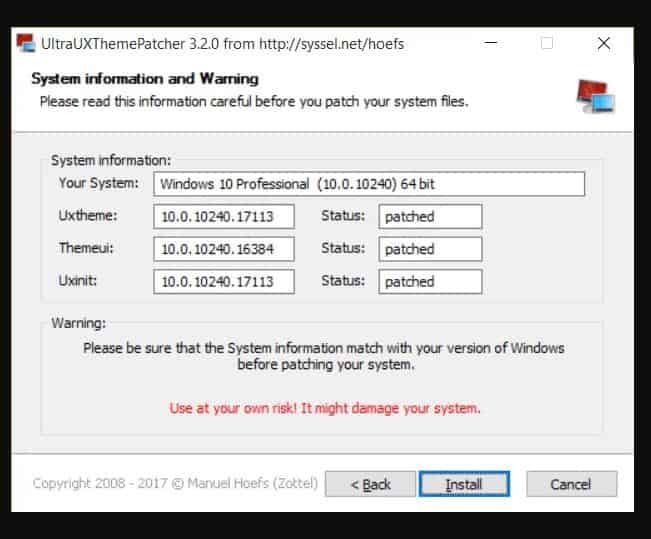The image size is (651, 539).
Task: Close the UltraUXThemePatcher window
Action: tap(604, 43)
